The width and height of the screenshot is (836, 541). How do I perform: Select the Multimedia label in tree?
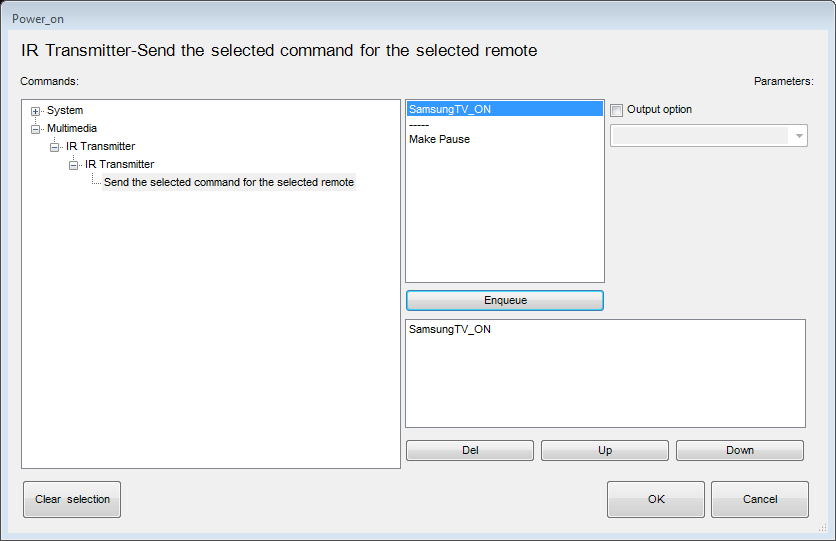[x=72, y=128]
